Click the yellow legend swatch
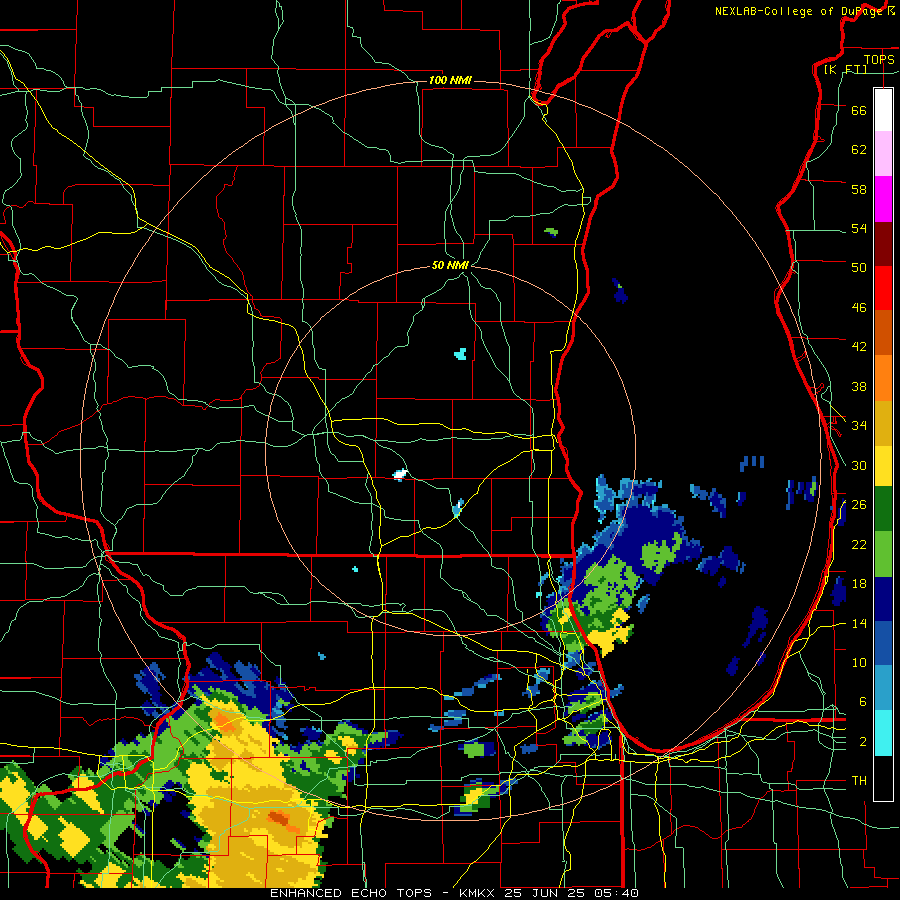 coord(883,465)
